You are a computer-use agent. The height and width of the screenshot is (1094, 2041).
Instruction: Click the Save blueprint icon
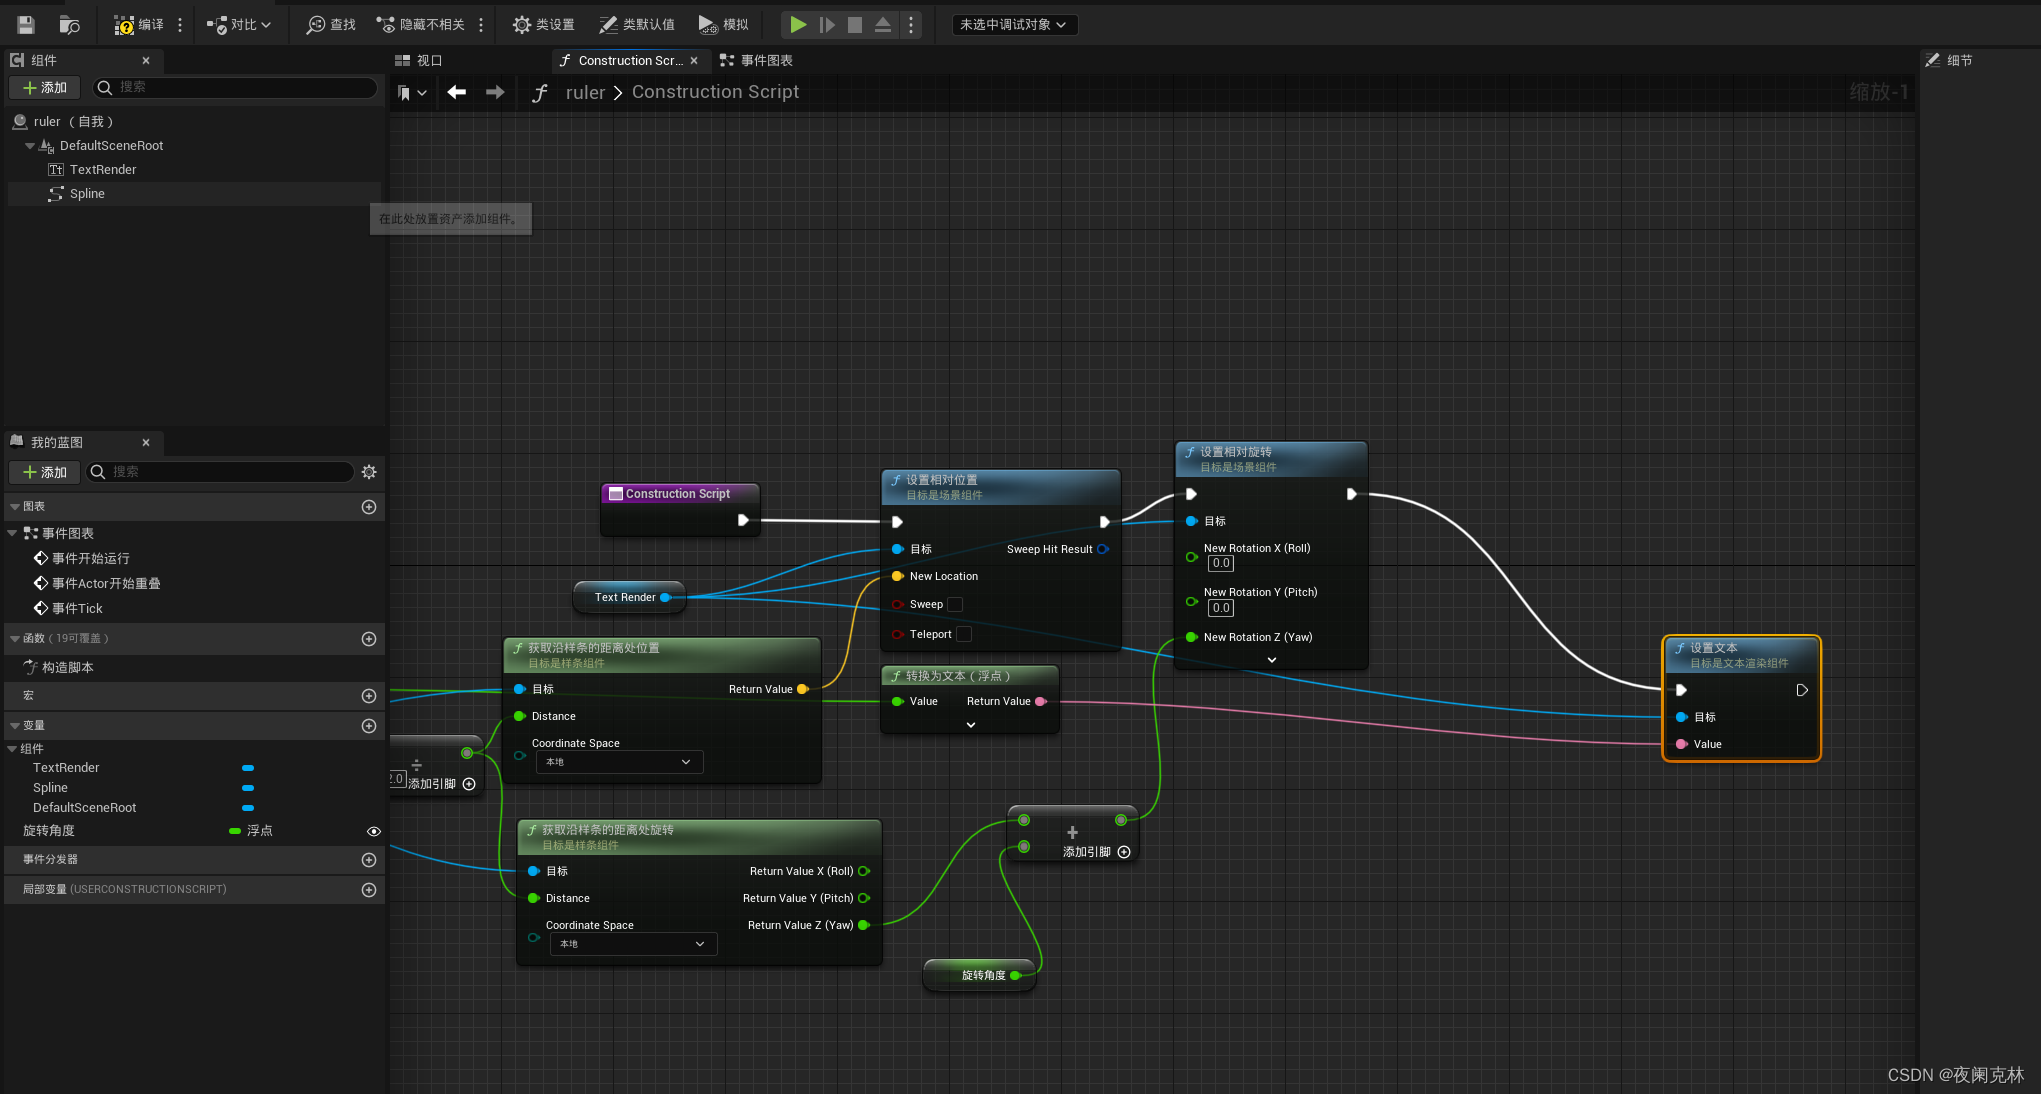(26, 24)
